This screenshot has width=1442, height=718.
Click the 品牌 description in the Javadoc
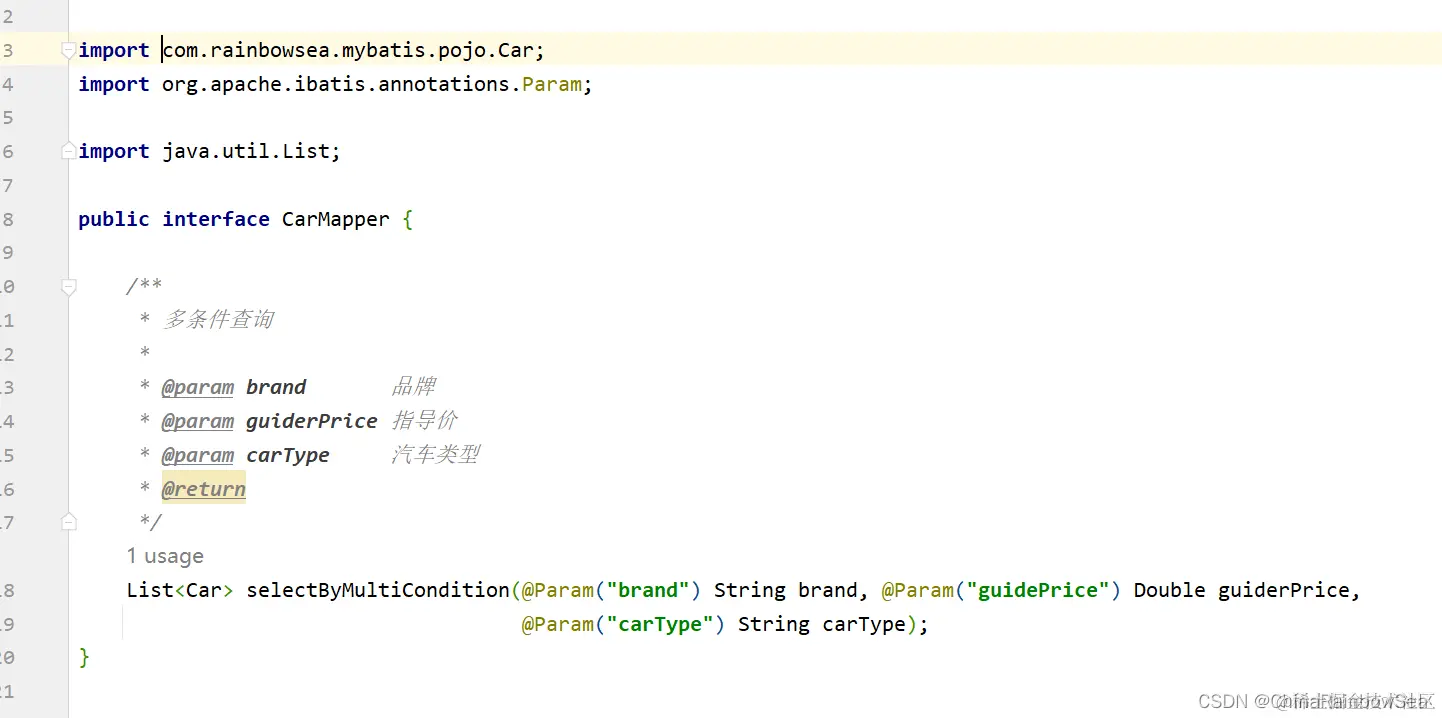413,387
